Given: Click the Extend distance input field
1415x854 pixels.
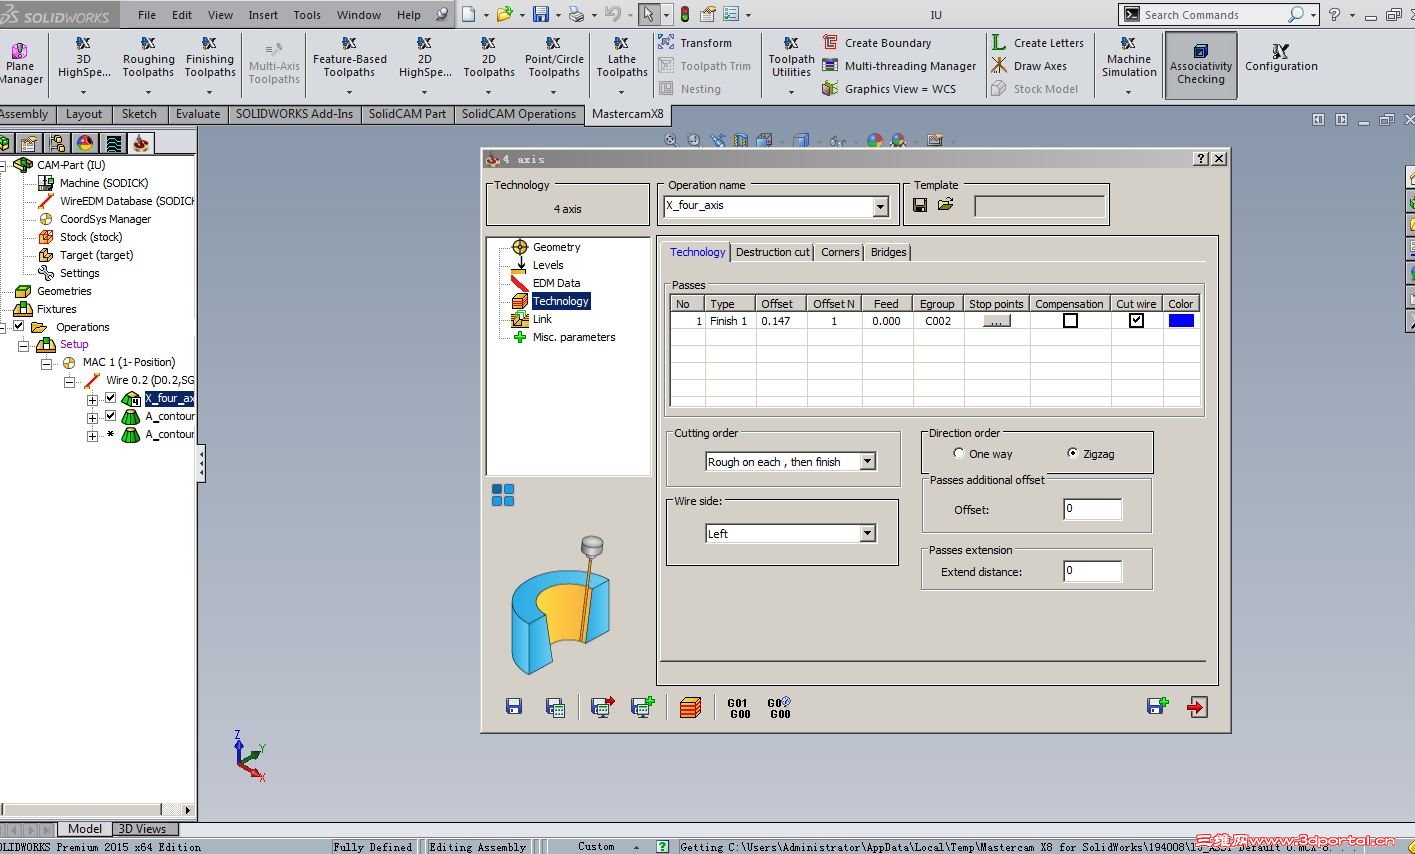Looking at the screenshot, I should pyautogui.click(x=1092, y=571).
